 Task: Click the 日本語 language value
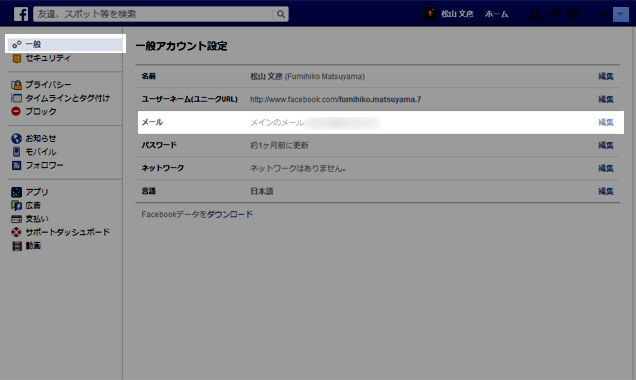click(x=262, y=191)
